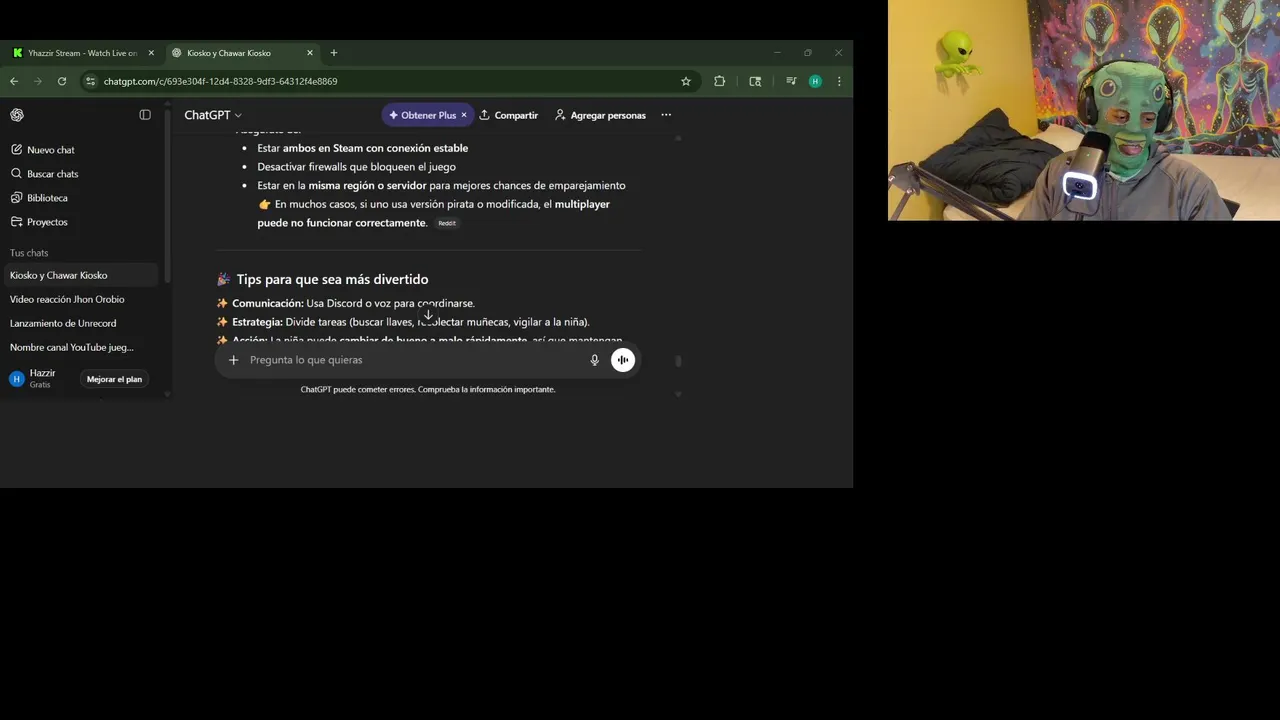The width and height of the screenshot is (1280, 720).
Task: Start voice mode with the waveform button
Action: (623, 360)
